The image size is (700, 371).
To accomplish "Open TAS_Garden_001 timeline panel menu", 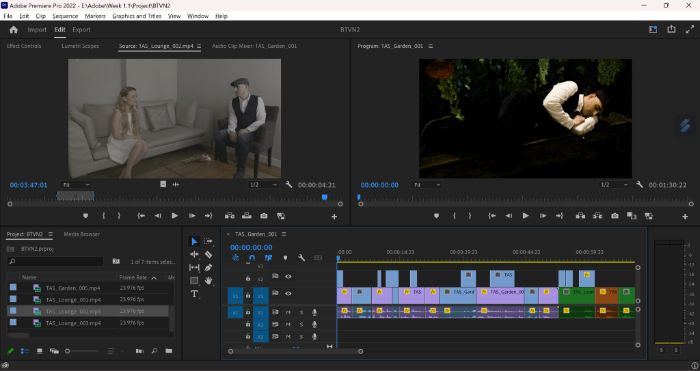I will tap(284, 234).
